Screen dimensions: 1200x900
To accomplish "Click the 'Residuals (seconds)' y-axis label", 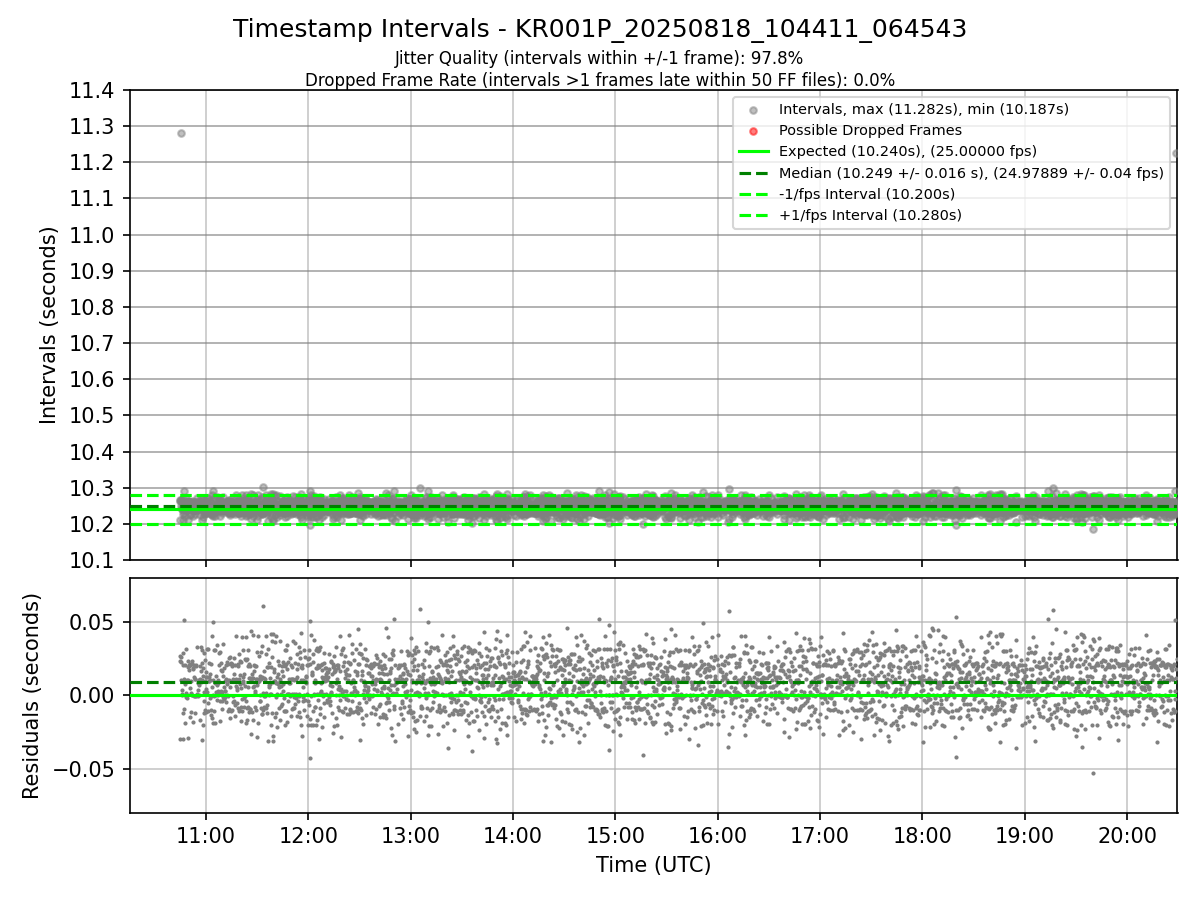I will pyautogui.click(x=32, y=696).
